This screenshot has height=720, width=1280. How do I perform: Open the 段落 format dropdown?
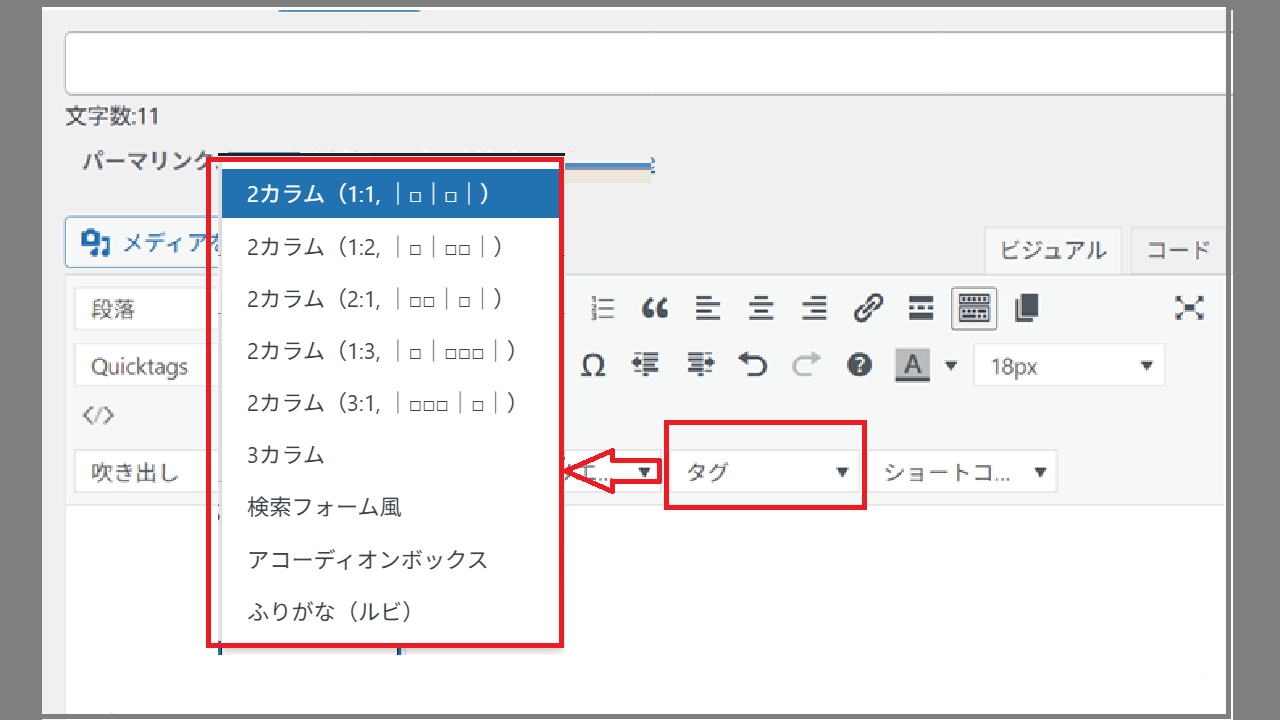pyautogui.click(x=147, y=309)
